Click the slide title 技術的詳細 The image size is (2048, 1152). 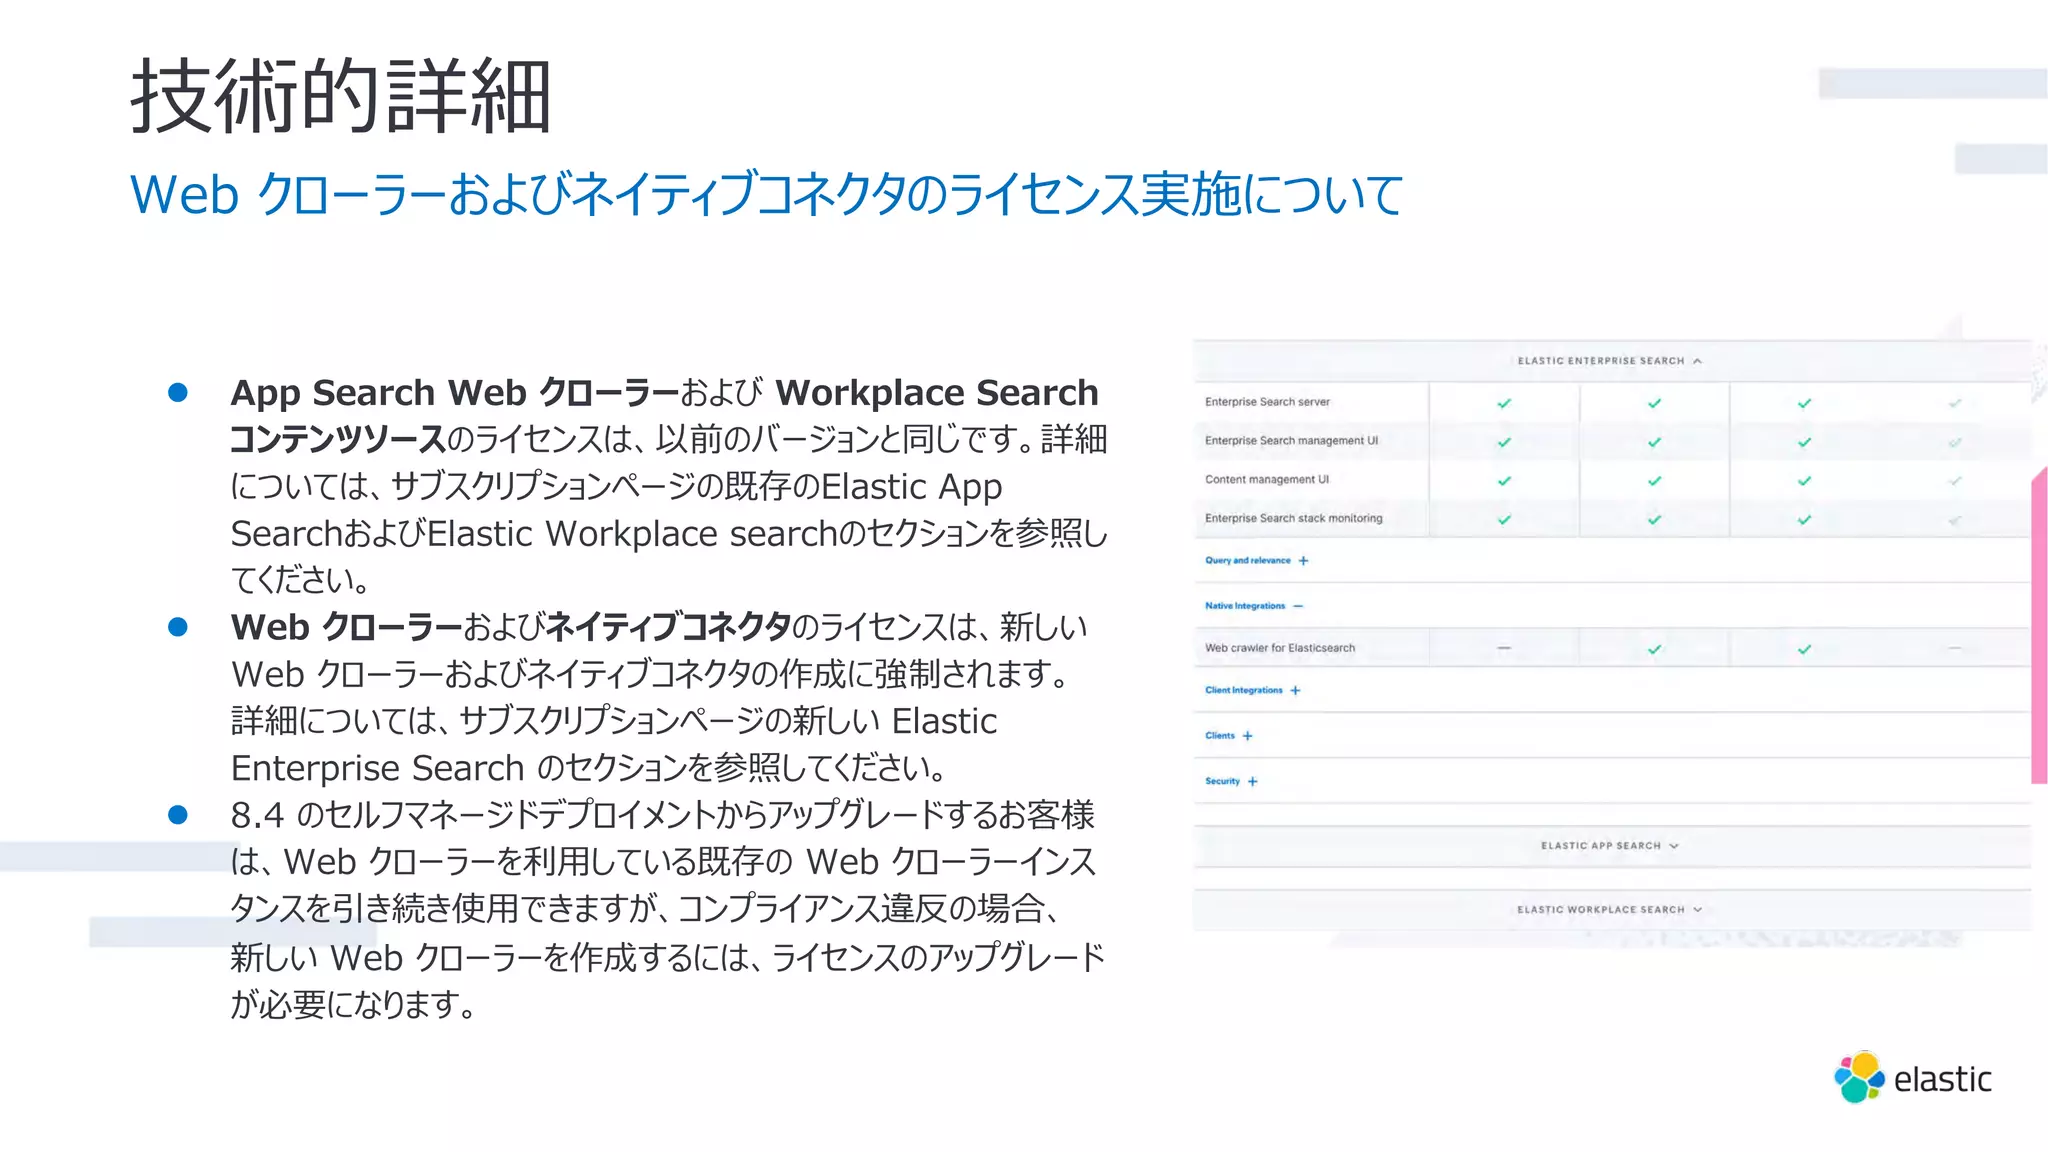pos(341,96)
